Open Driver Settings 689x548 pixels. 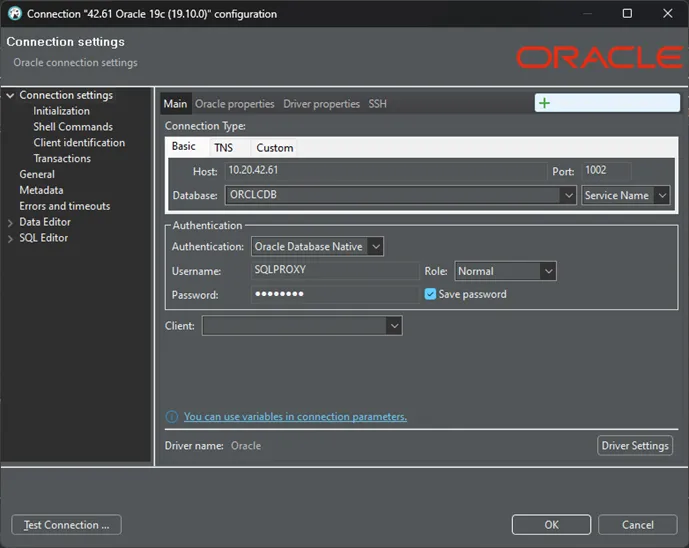pyautogui.click(x=635, y=446)
